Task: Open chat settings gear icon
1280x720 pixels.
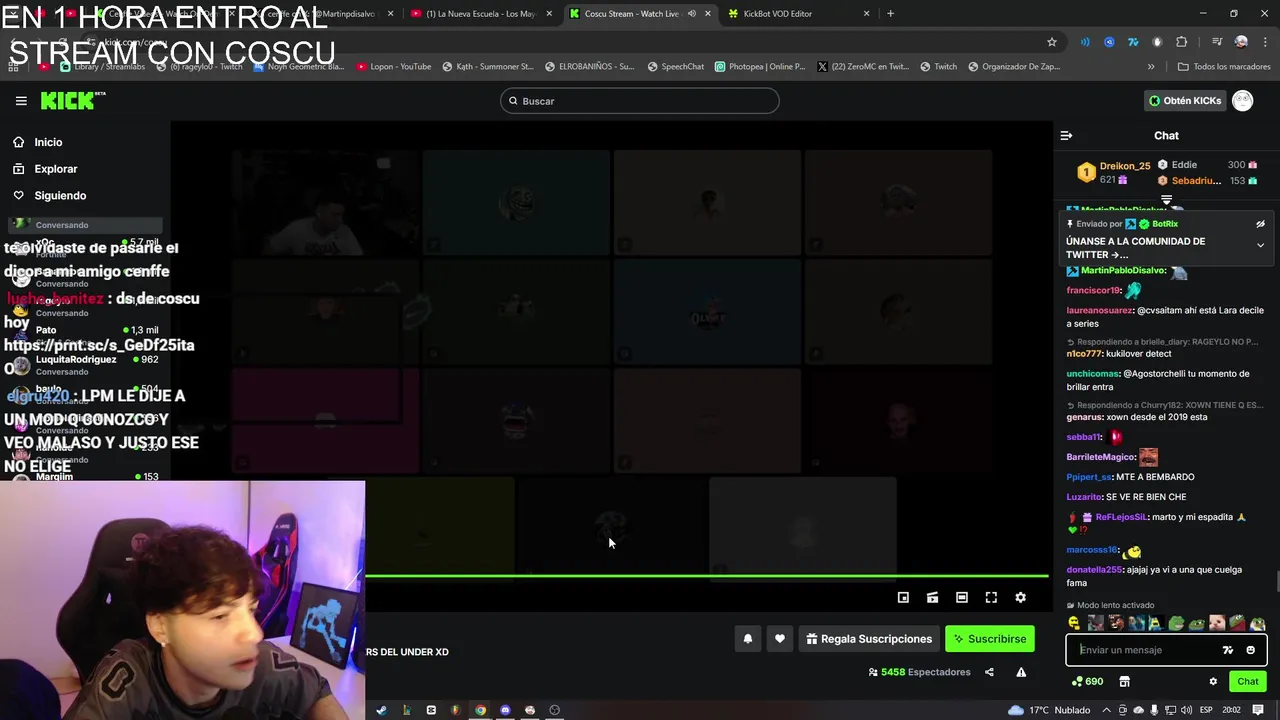Action: [x=1213, y=681]
